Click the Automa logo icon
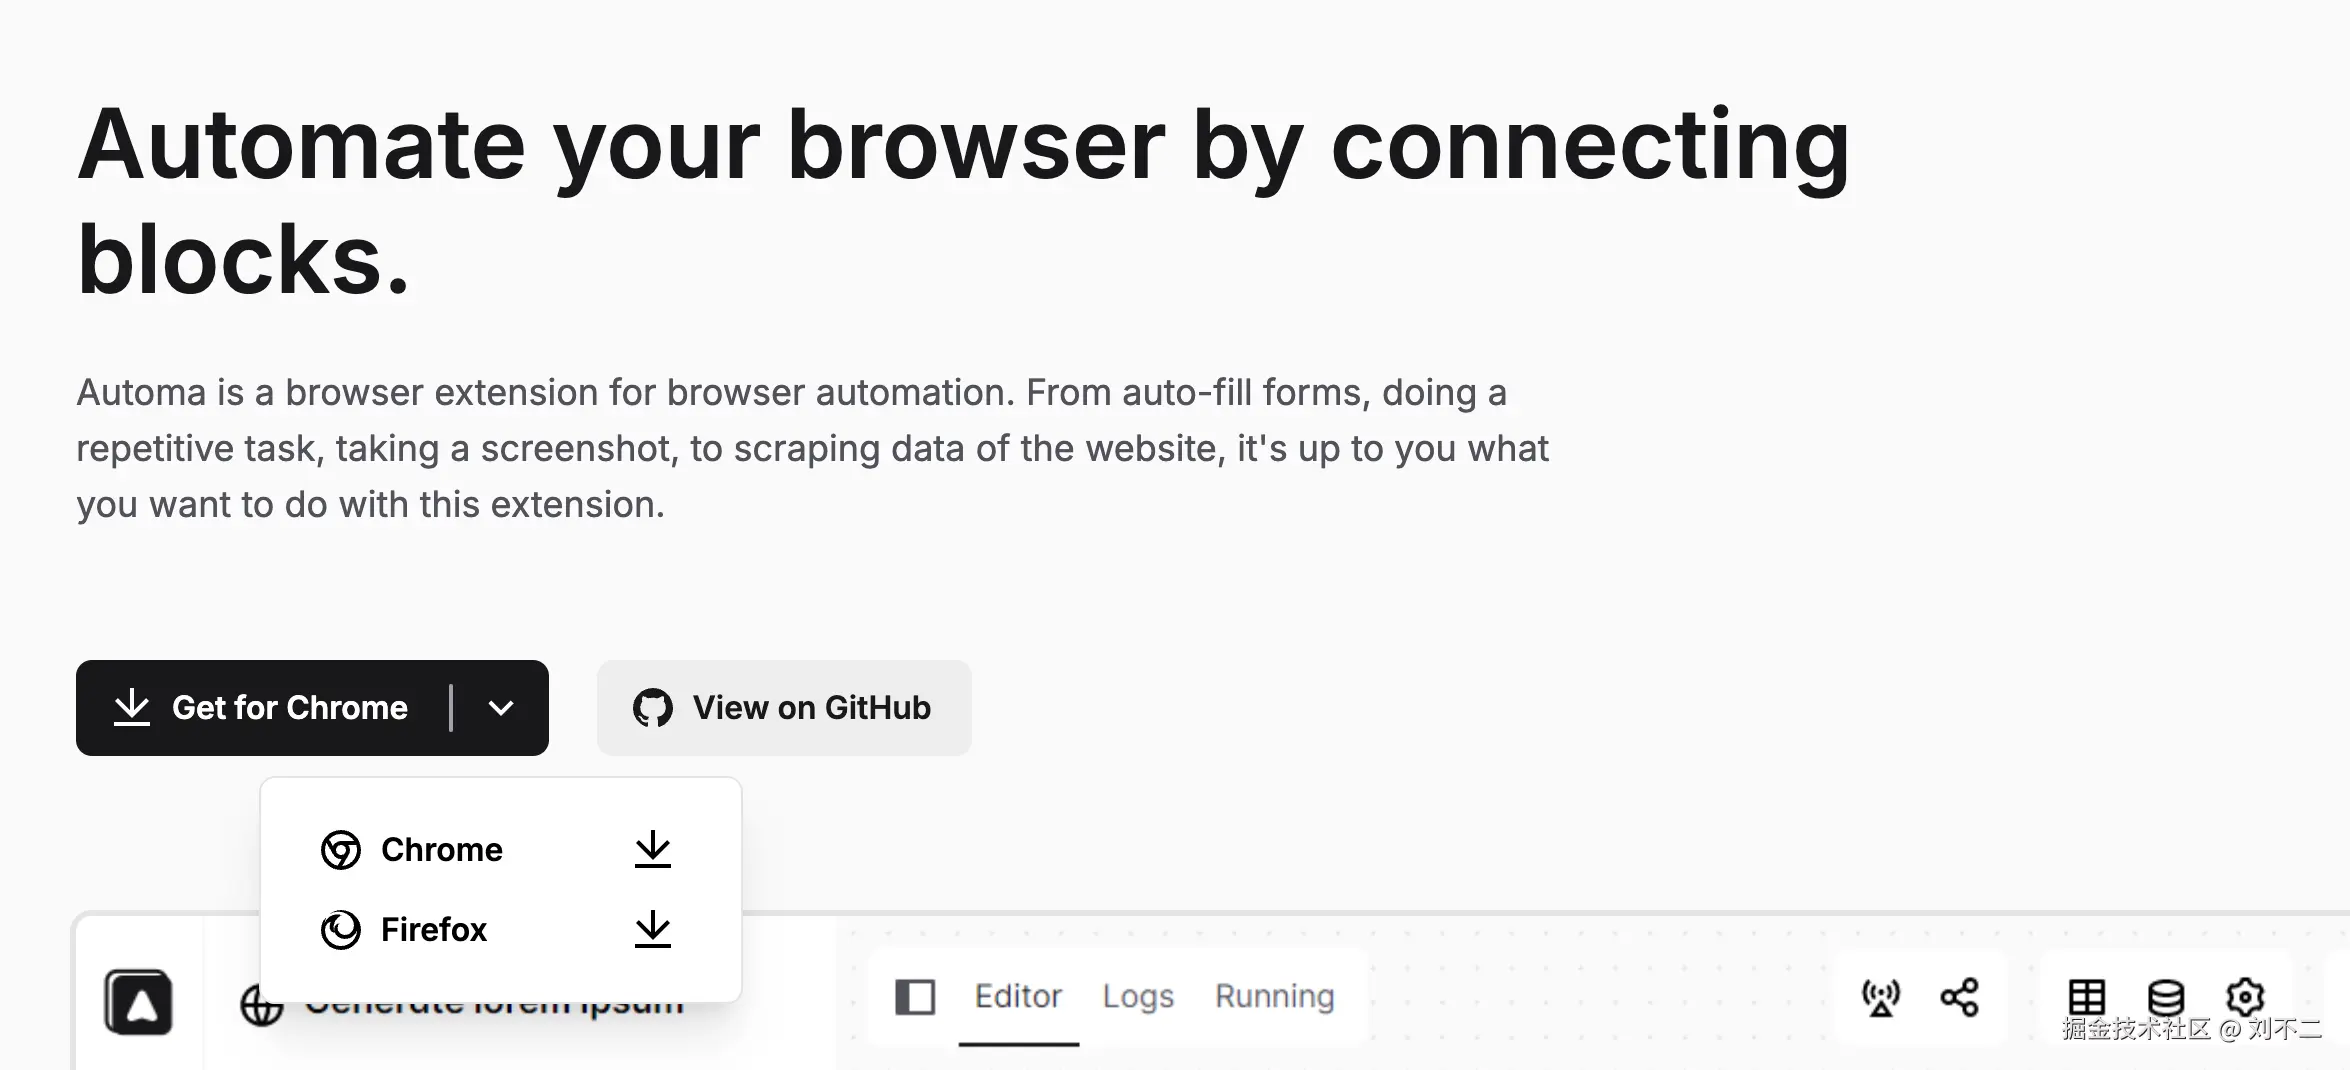 138,1001
